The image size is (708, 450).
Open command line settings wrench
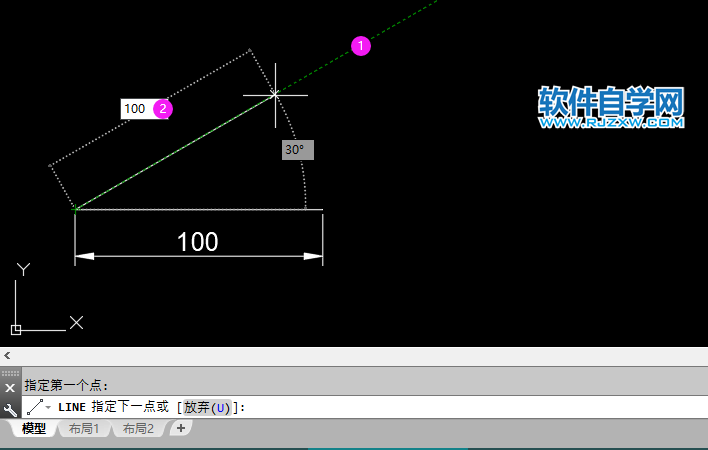(10, 409)
